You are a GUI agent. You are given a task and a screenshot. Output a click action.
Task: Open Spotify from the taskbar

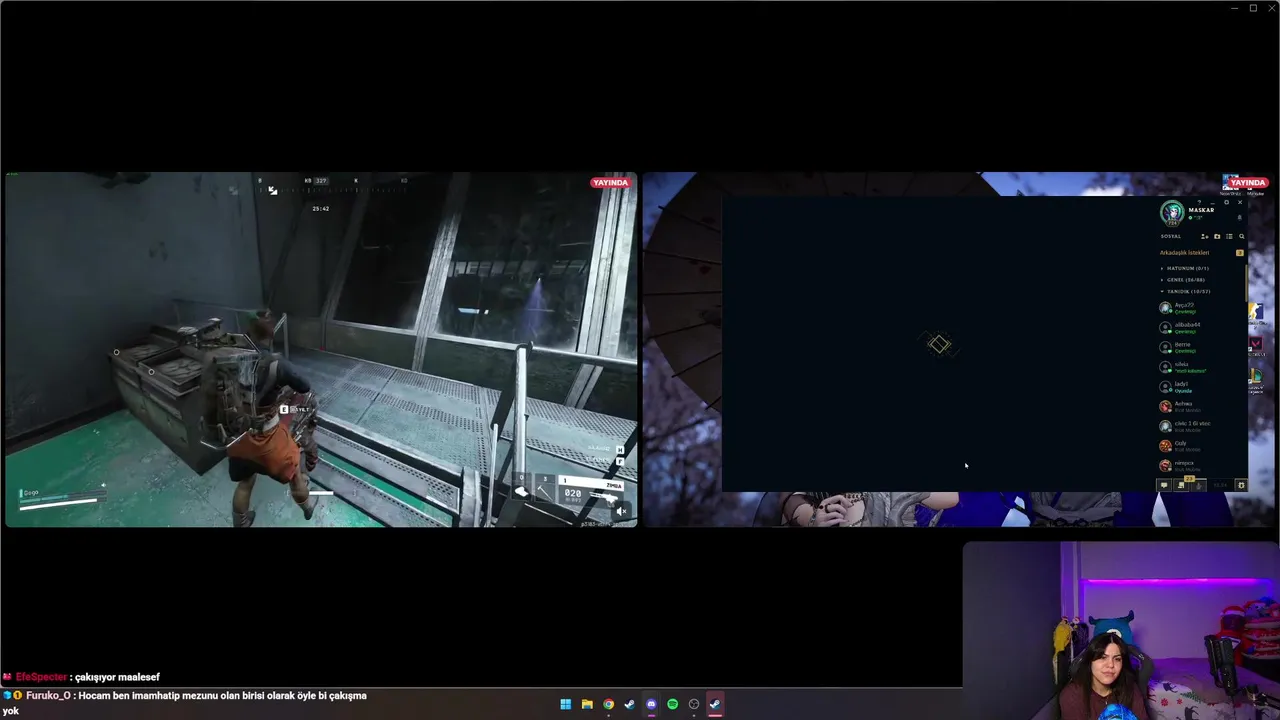[672, 704]
